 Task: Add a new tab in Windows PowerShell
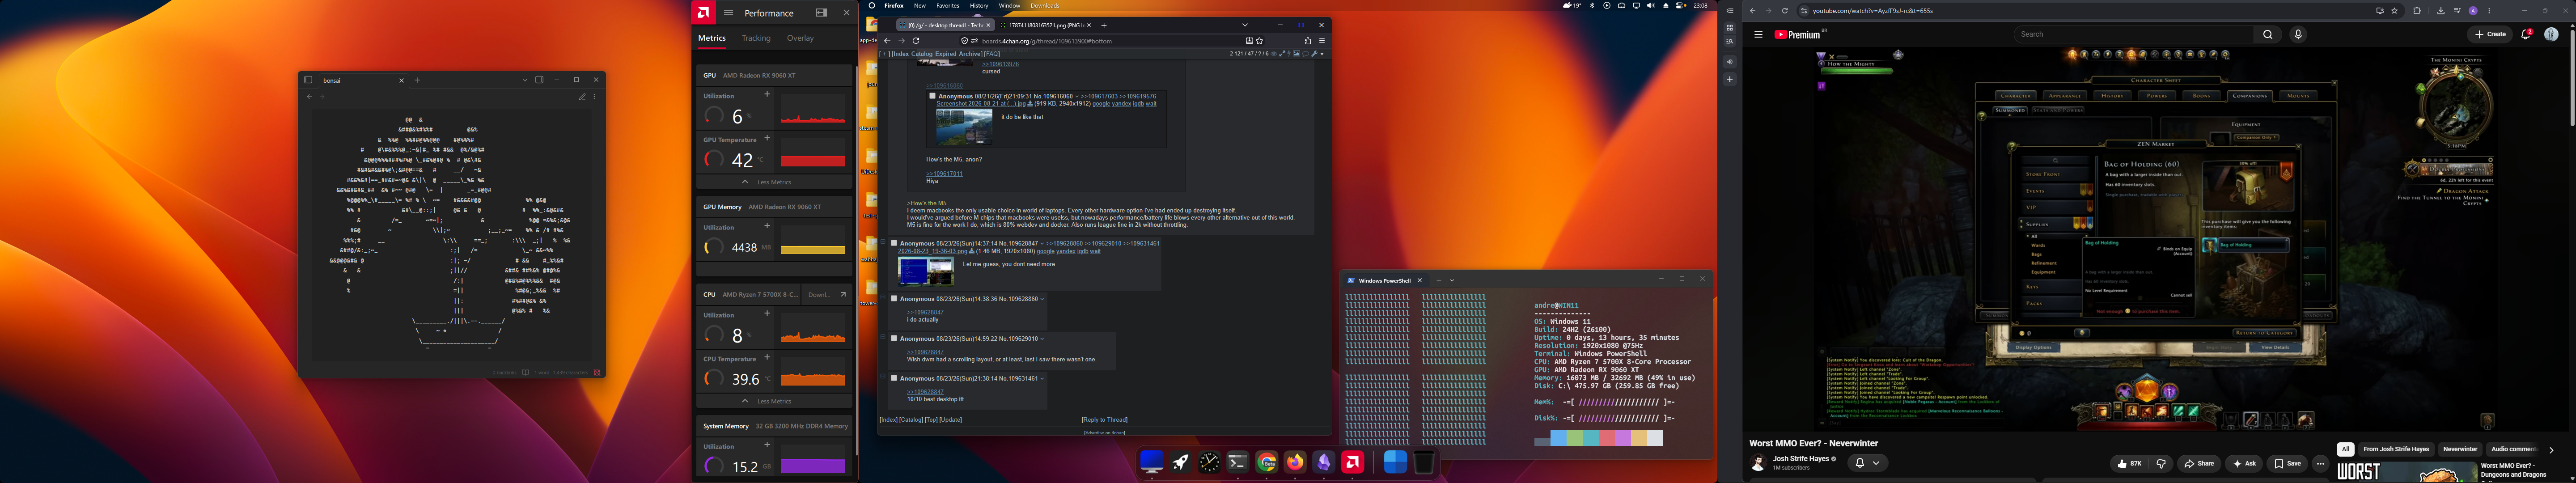1439,280
